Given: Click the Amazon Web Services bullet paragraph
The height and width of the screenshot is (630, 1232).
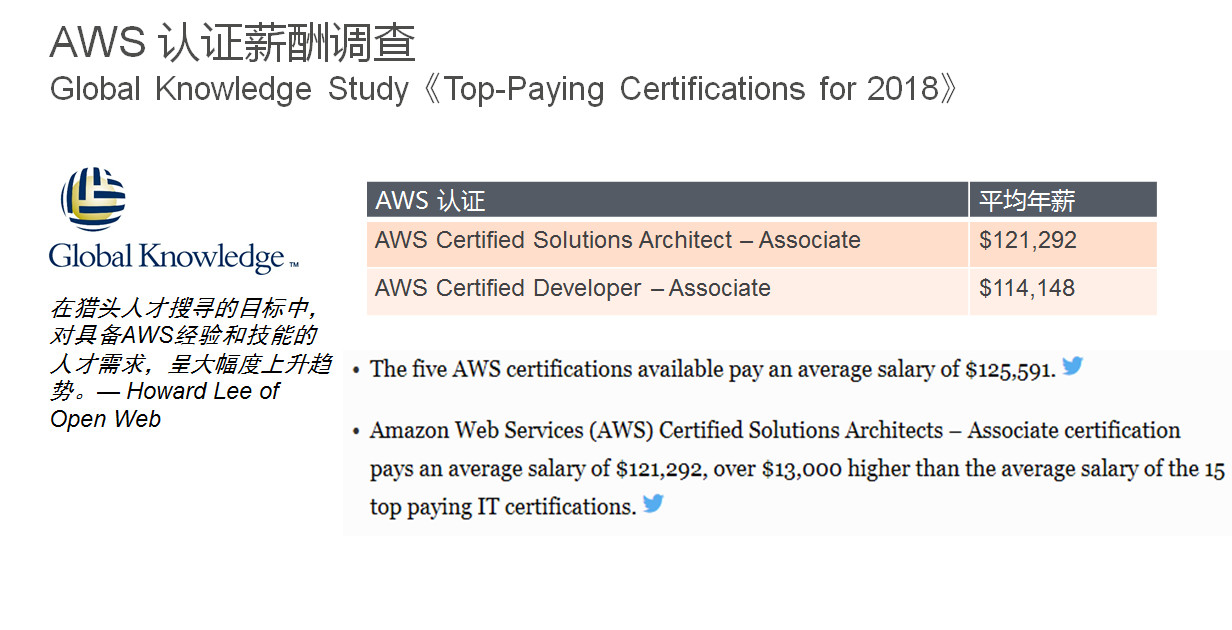Looking at the screenshot, I should pyautogui.click(x=797, y=468).
